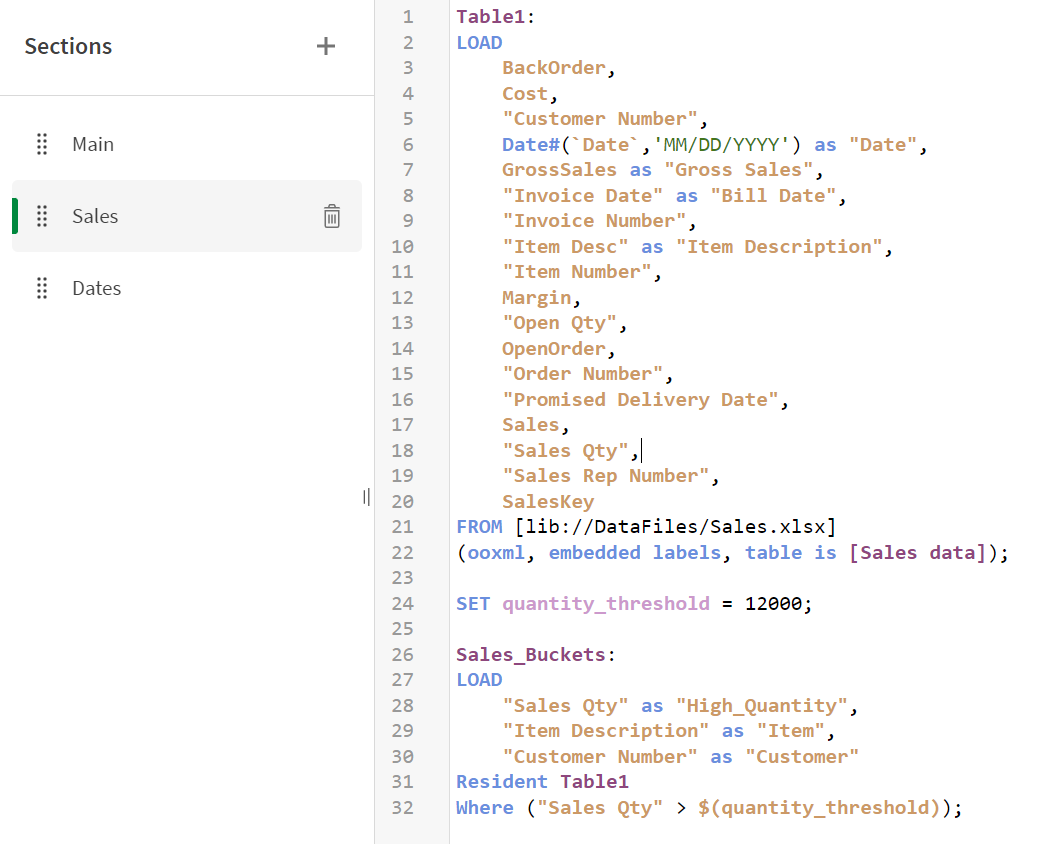Add a new section with plus icon
This screenshot has height=844, width=1037.
tap(325, 46)
